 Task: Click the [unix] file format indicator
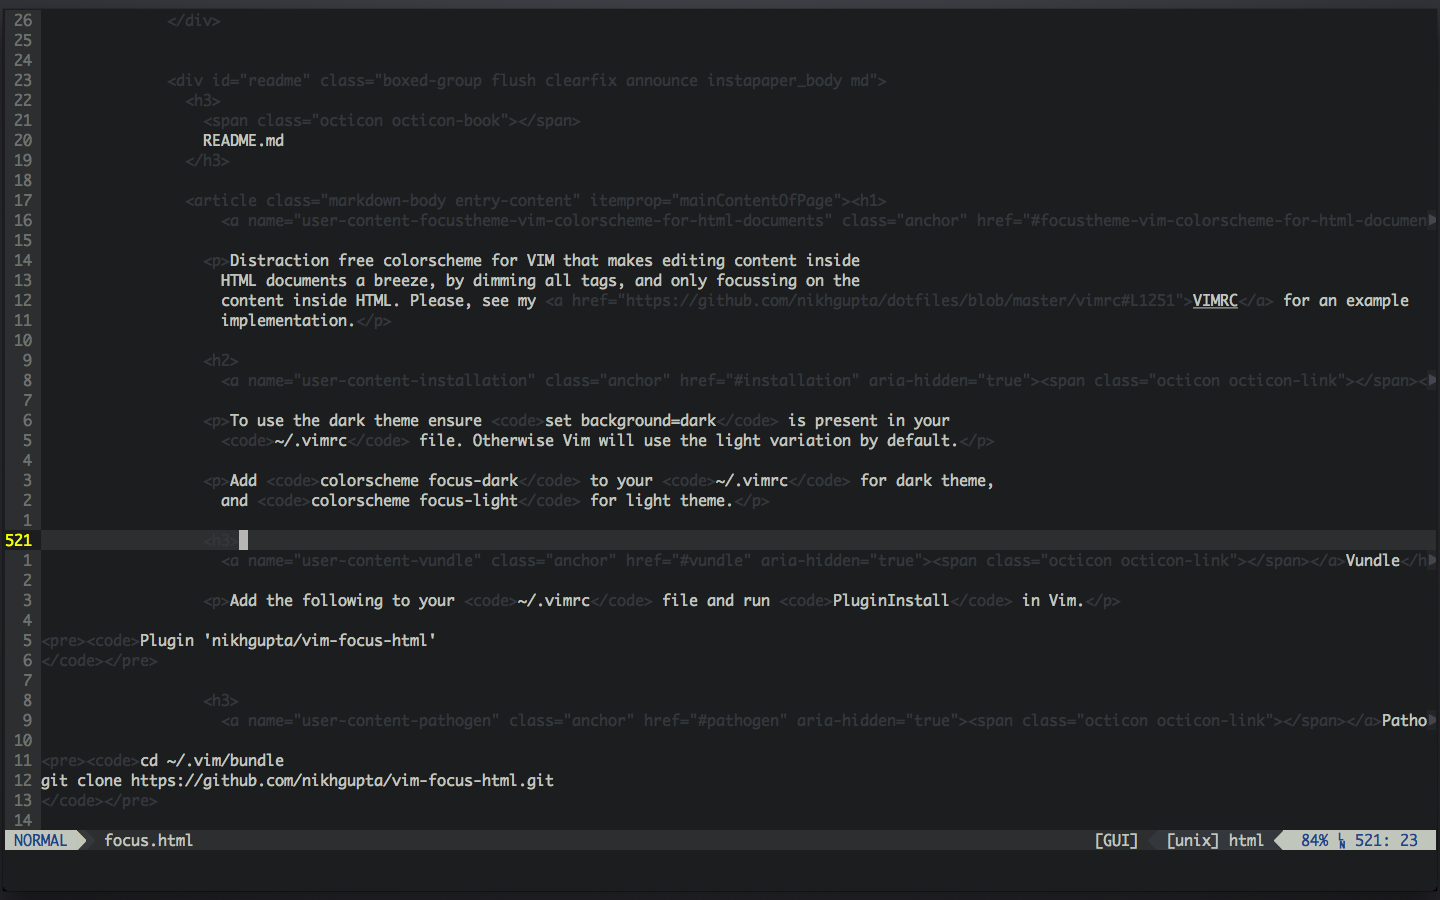(x=1192, y=840)
